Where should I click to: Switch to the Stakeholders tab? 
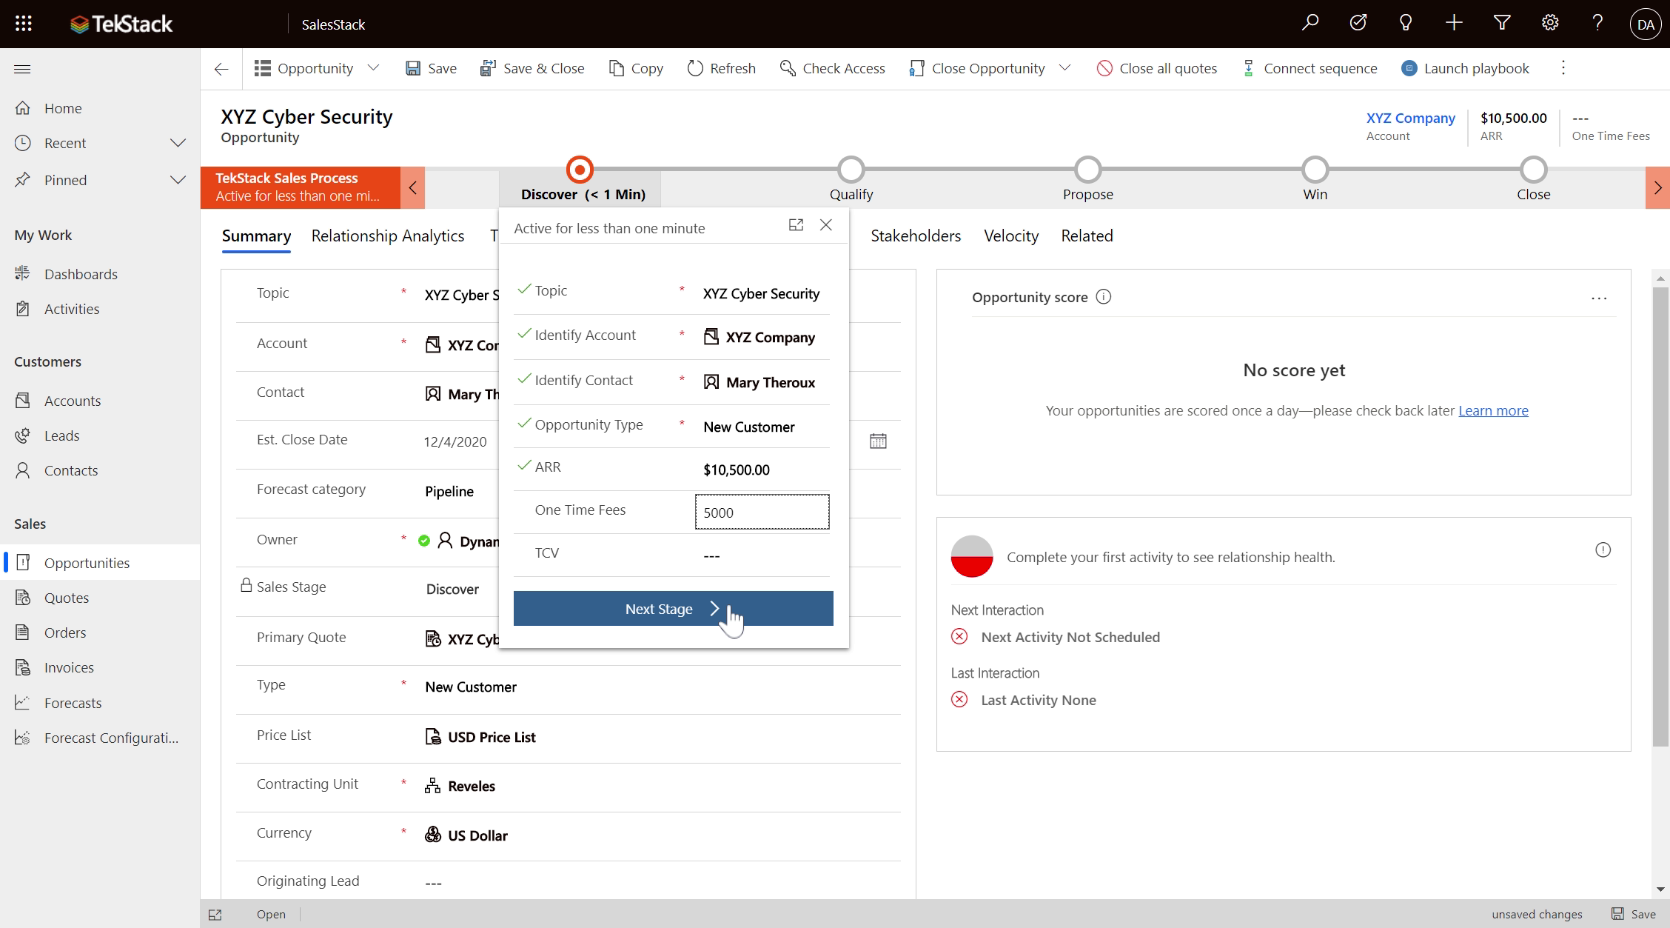(916, 236)
